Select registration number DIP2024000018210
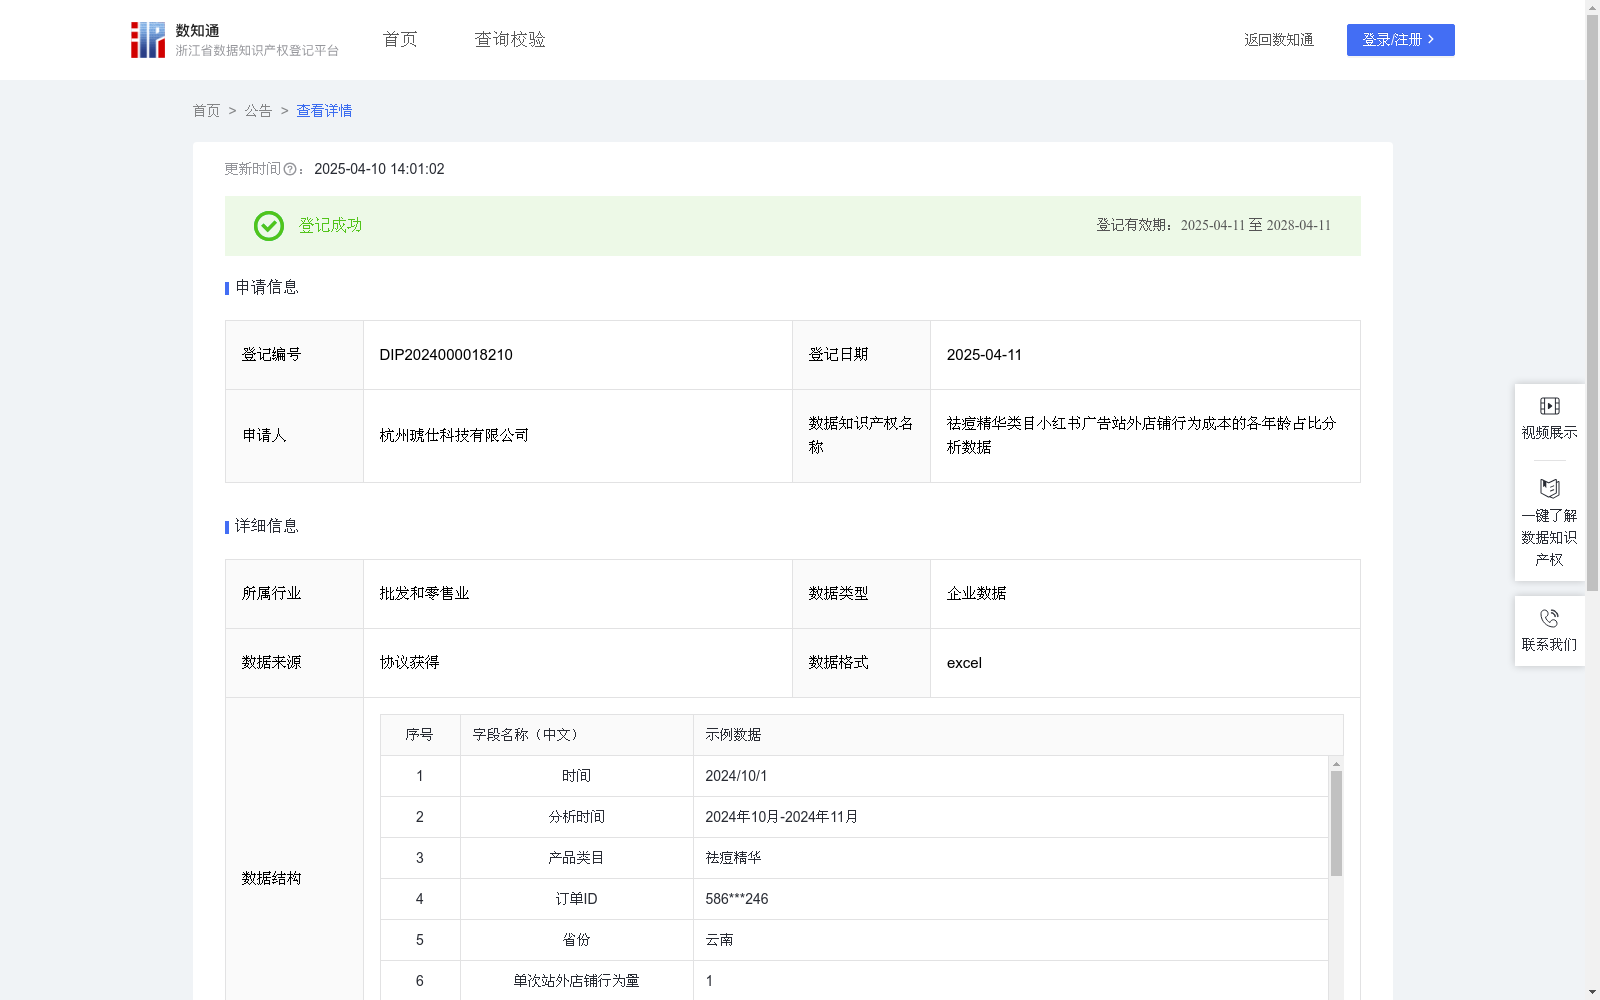The width and height of the screenshot is (1600, 1000). 446,355
